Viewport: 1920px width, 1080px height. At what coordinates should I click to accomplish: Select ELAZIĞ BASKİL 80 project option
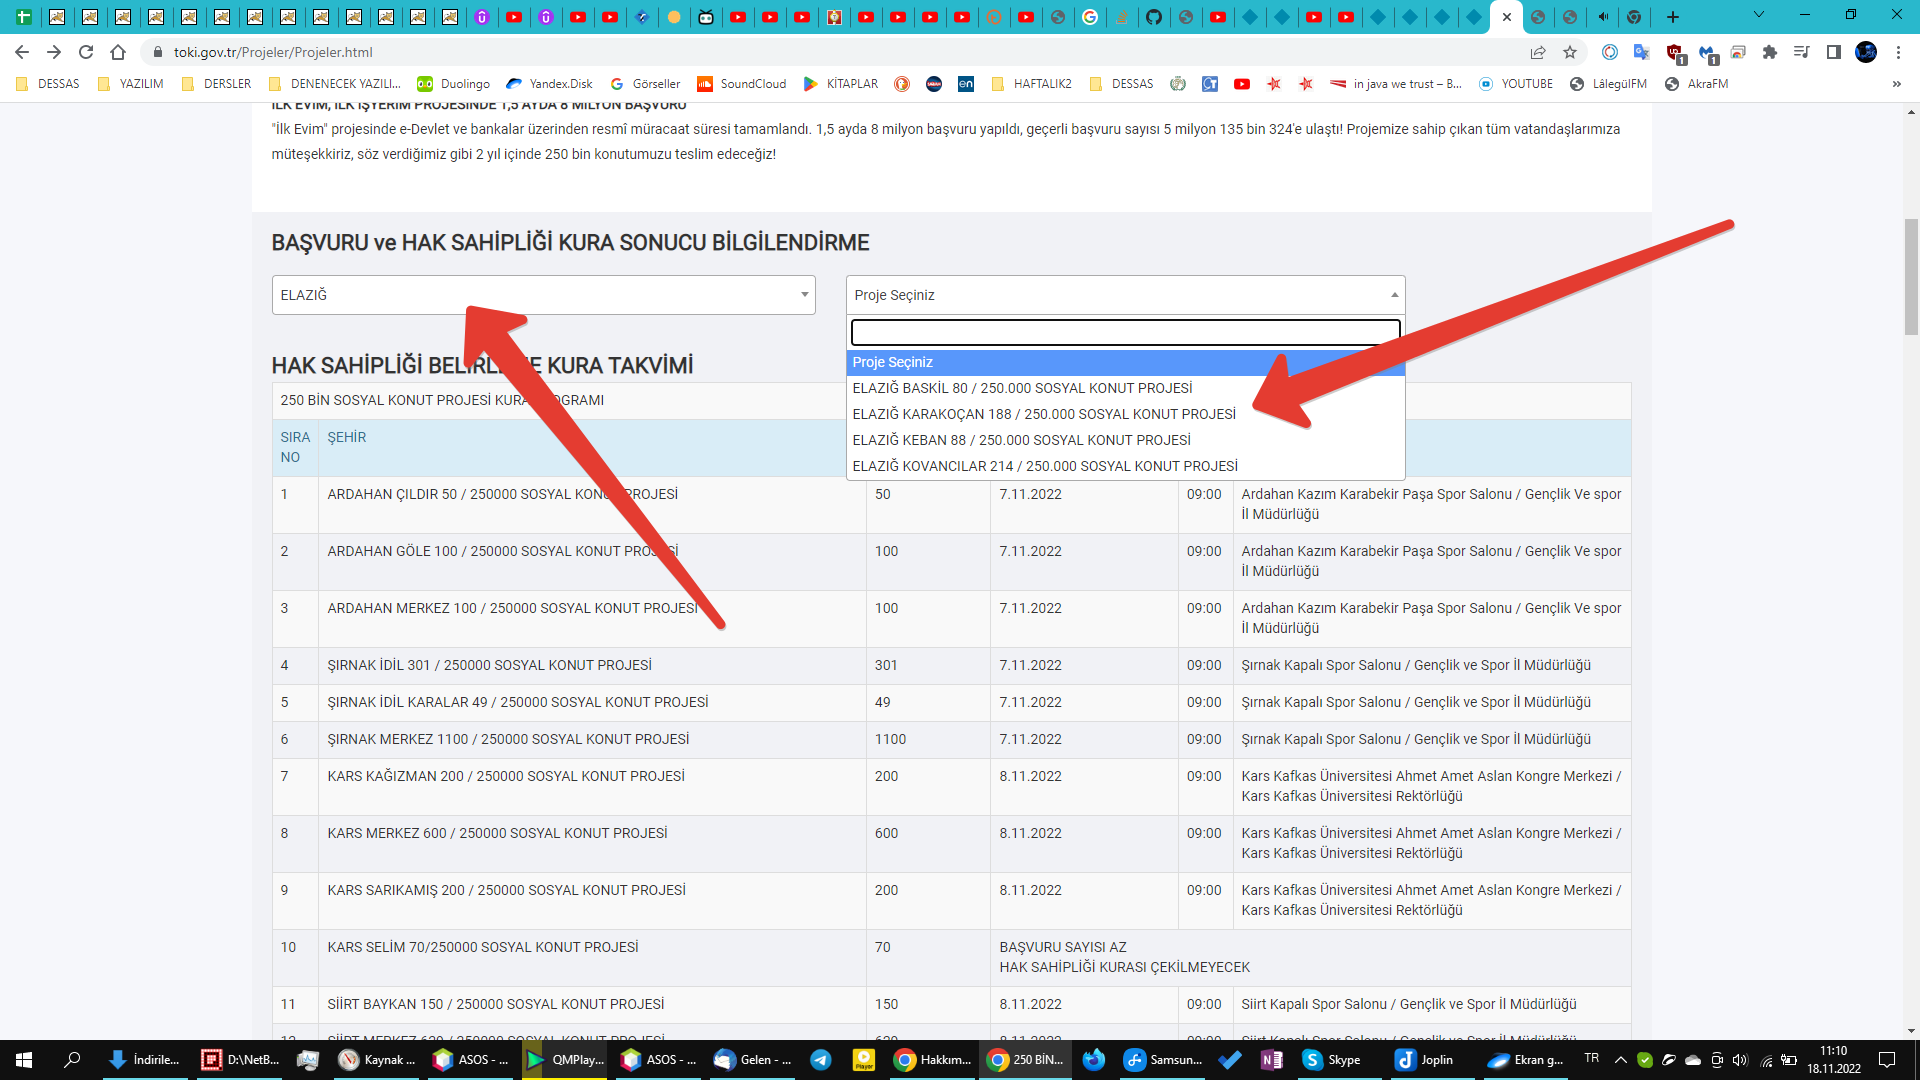coord(1022,388)
